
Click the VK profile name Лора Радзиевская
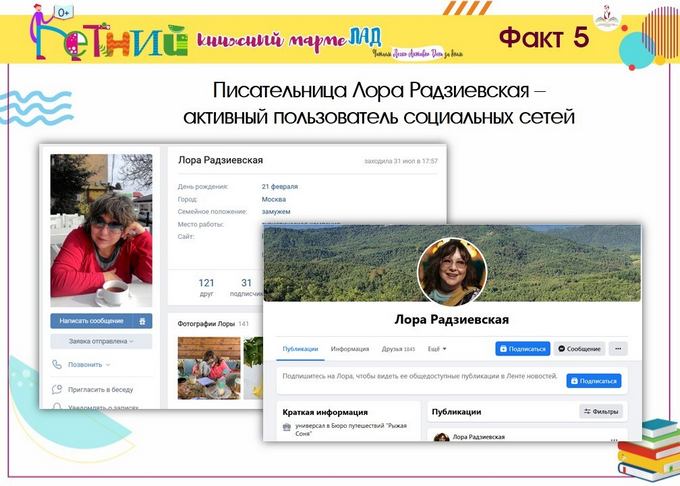(x=220, y=160)
